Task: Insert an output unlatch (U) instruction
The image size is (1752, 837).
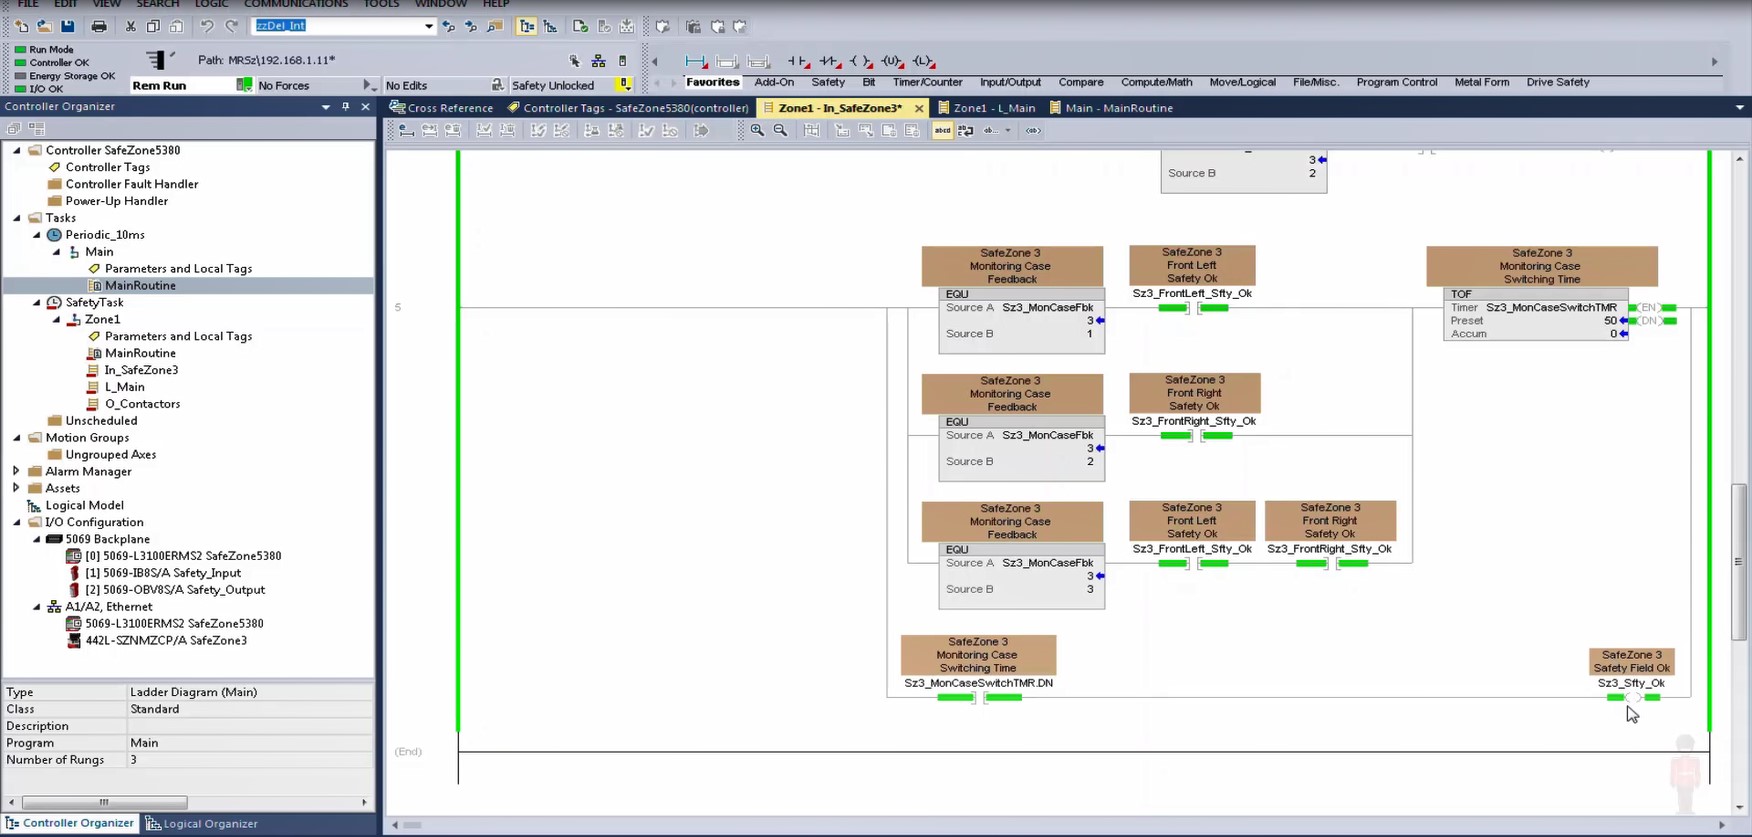Action: [891, 62]
